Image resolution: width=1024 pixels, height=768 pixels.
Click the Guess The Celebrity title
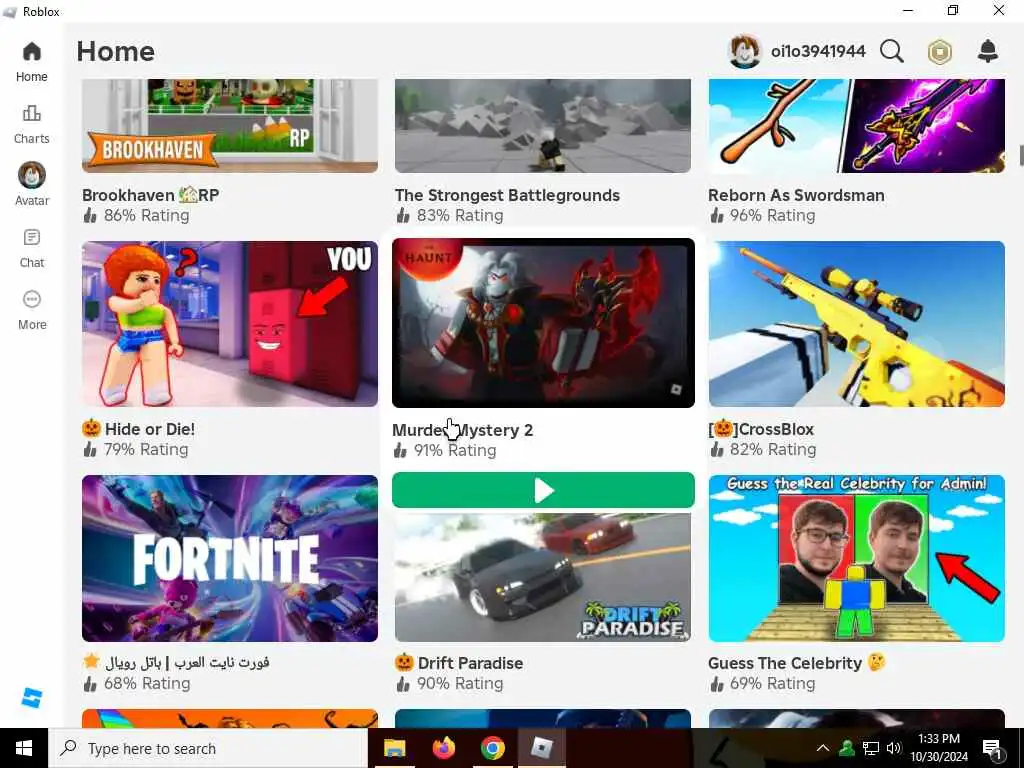click(797, 663)
